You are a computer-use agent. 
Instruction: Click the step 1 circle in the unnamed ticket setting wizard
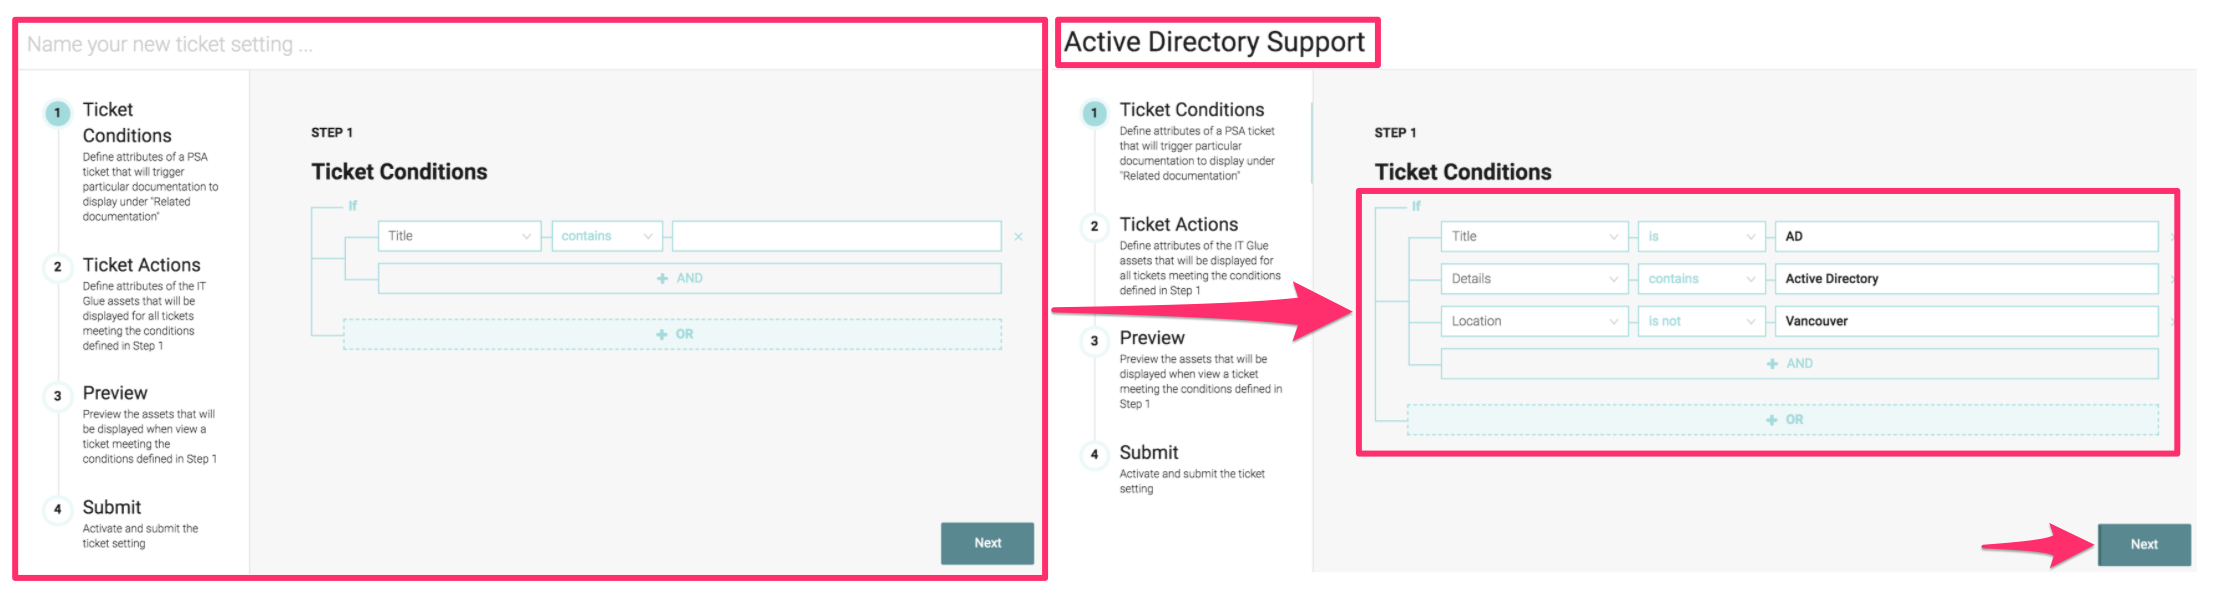(x=58, y=113)
